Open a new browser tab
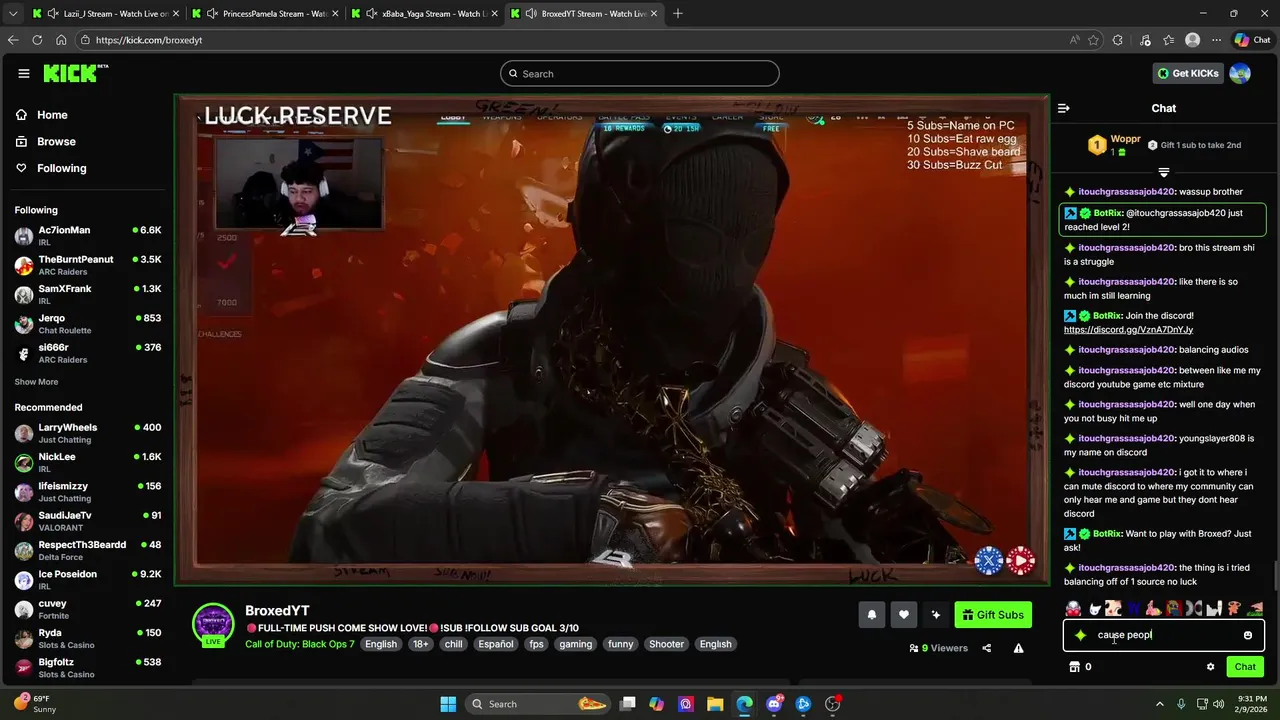Image resolution: width=1280 pixels, height=720 pixels. point(678,14)
